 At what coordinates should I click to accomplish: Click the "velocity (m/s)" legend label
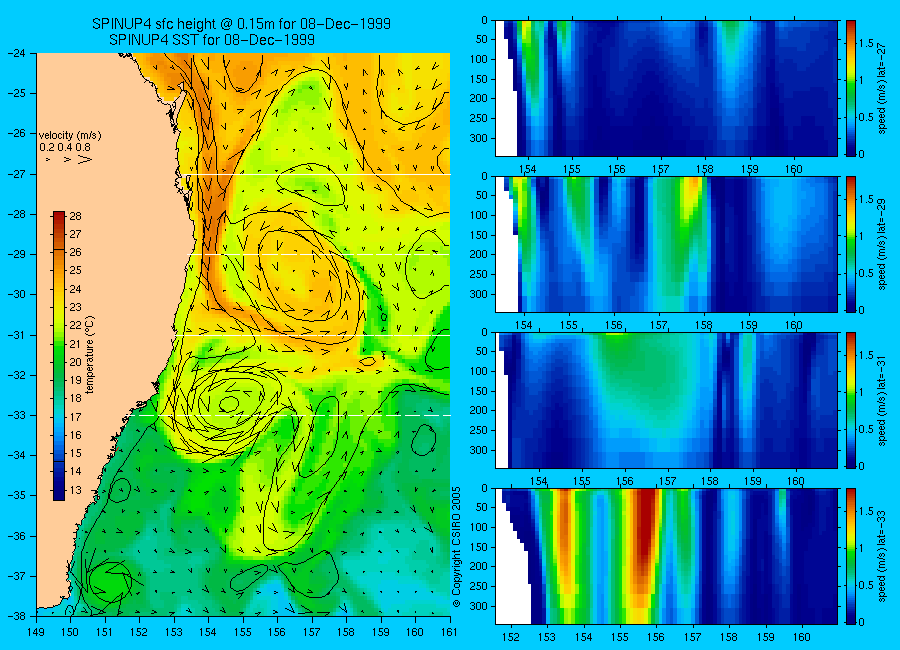(70, 136)
